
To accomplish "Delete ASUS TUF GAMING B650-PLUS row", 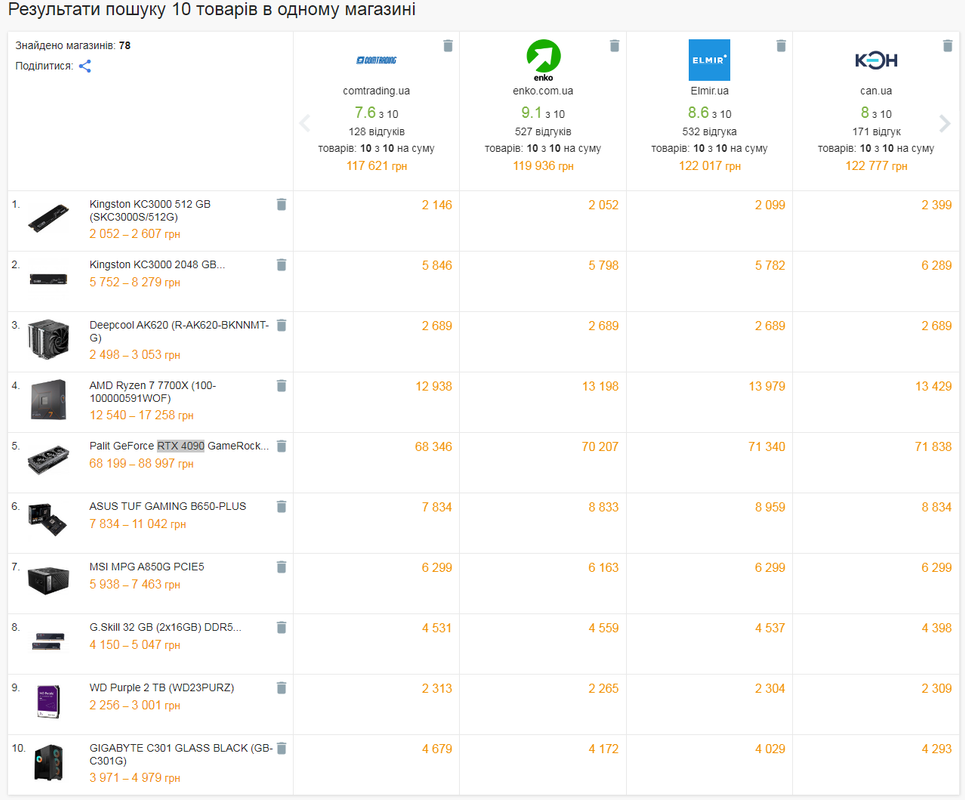I will [281, 506].
